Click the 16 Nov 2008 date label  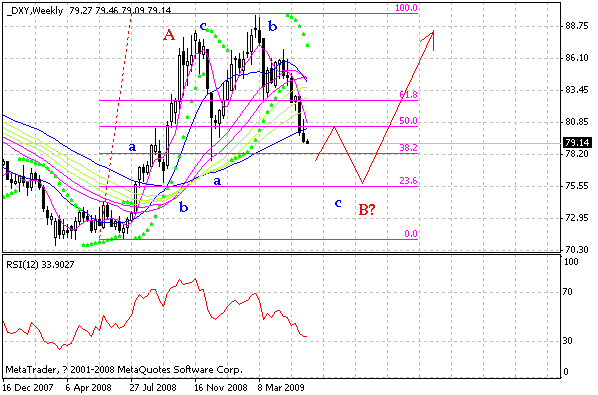[220, 388]
